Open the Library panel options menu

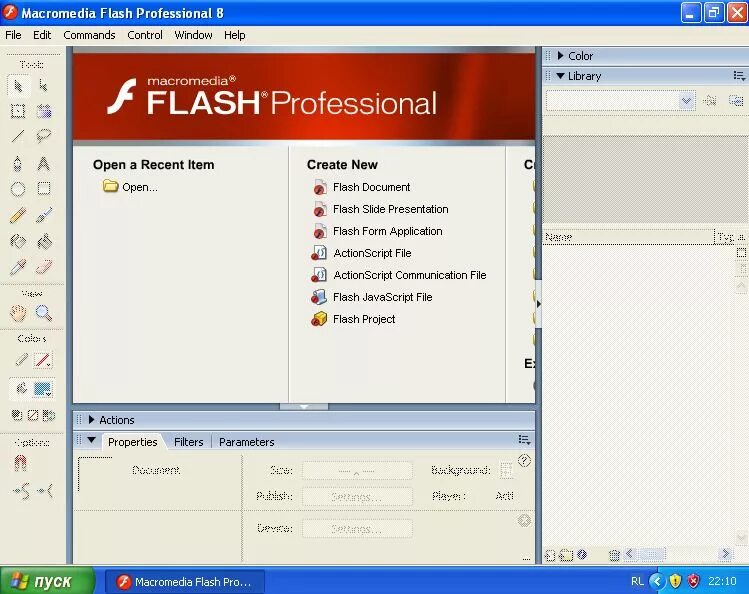(x=739, y=76)
